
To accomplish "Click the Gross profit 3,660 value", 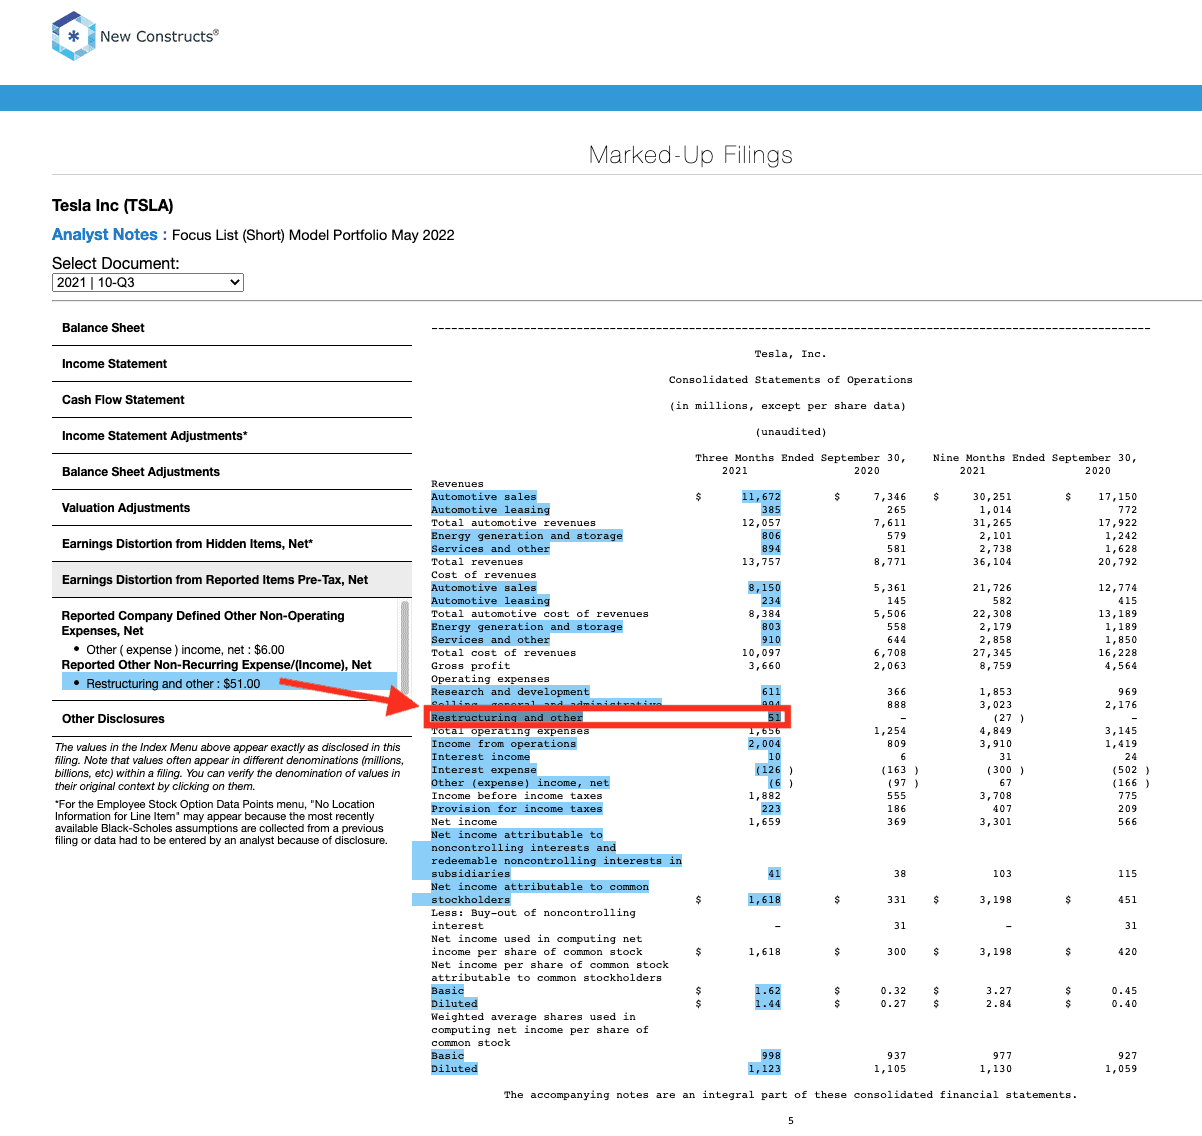I will coord(765,666).
